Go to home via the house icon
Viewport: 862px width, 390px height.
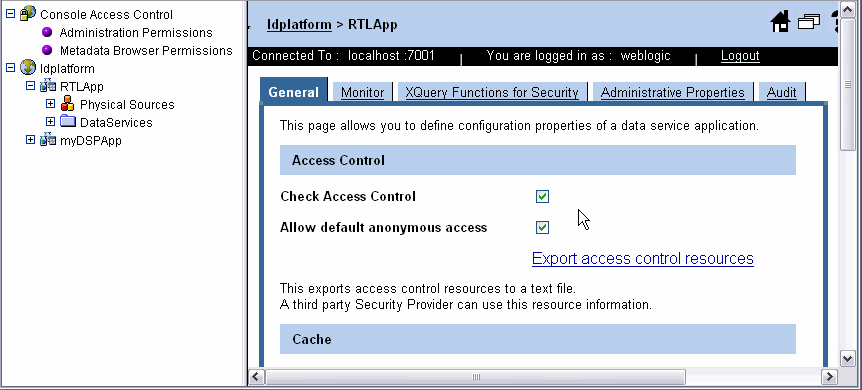780,23
